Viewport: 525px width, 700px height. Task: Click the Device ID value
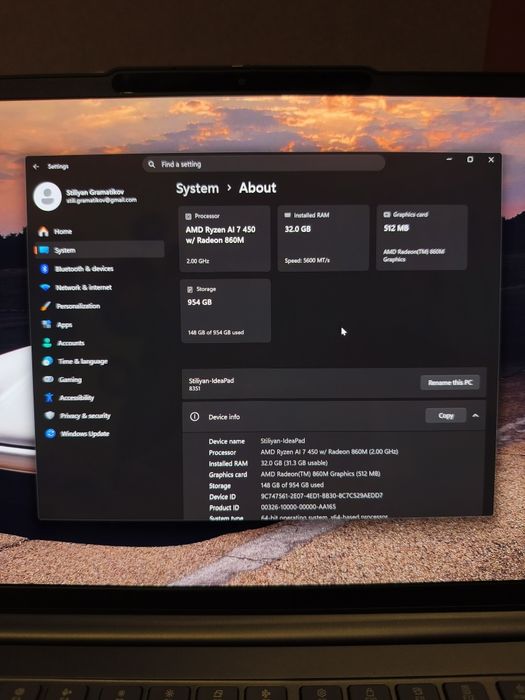click(x=321, y=496)
